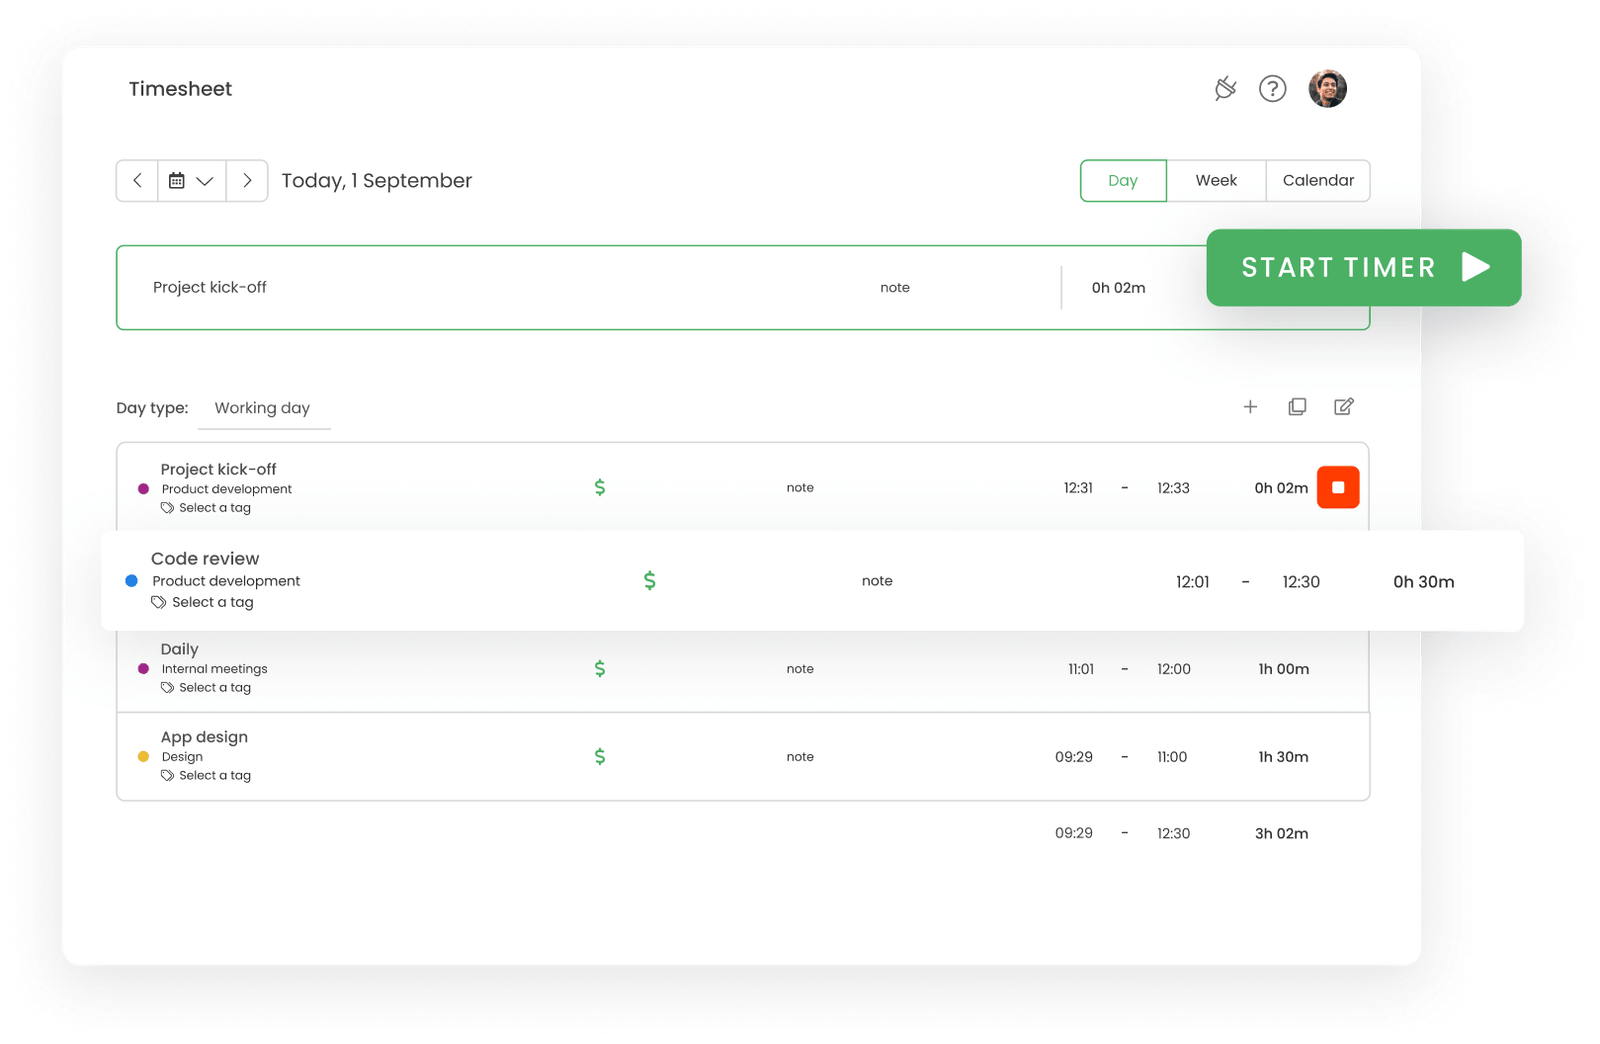
Task: Open the calendar date picker dropdown
Action: pos(191,181)
